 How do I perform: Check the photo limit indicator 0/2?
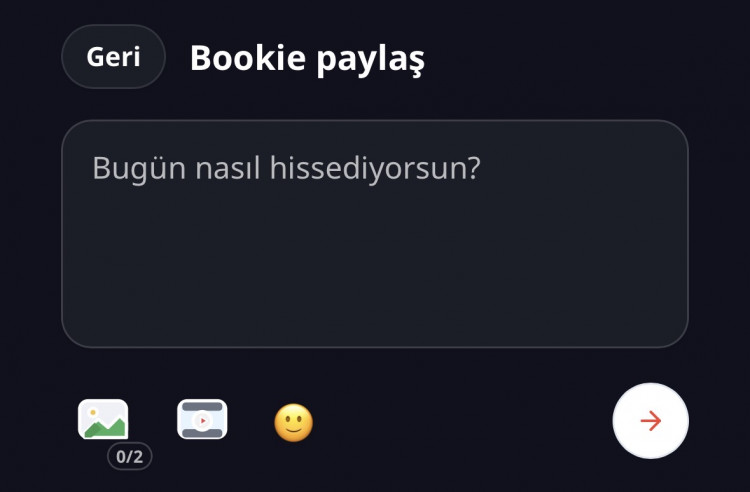click(x=130, y=456)
